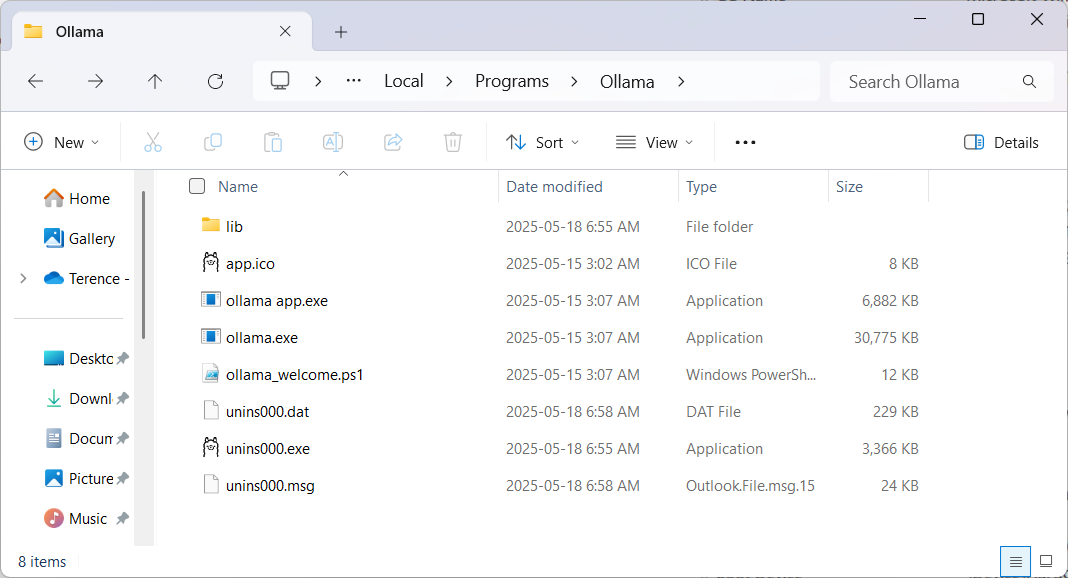Open the Sort dropdown menu
1068x578 pixels.
coord(543,142)
